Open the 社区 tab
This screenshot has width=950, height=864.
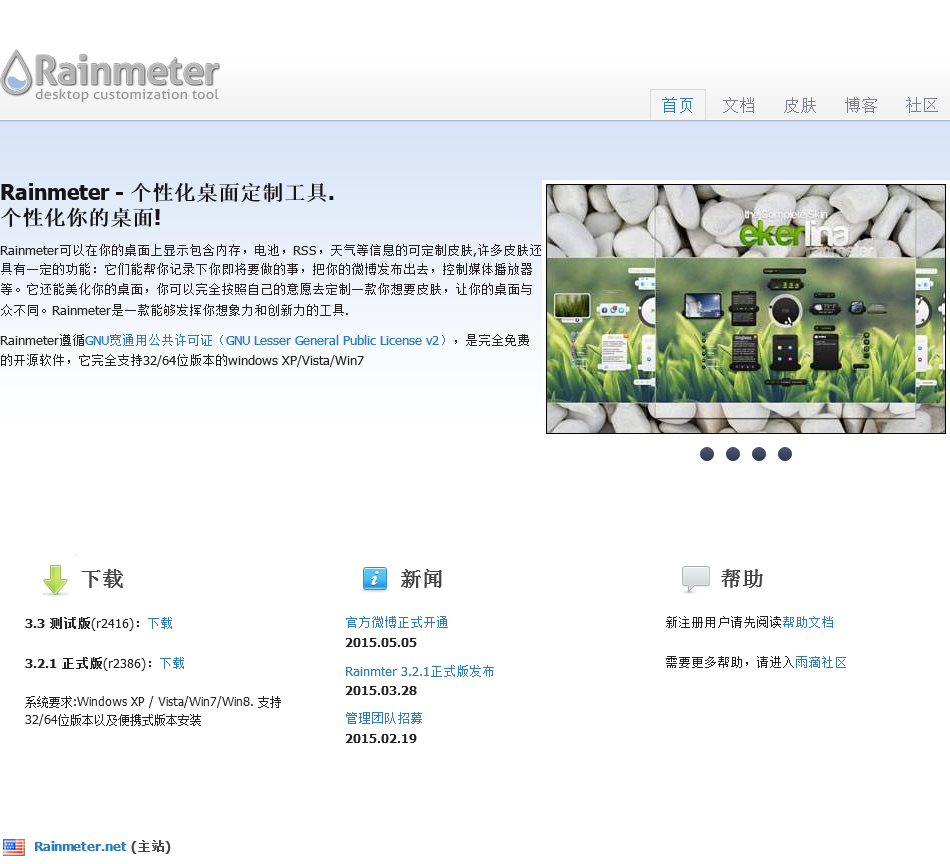(922, 105)
